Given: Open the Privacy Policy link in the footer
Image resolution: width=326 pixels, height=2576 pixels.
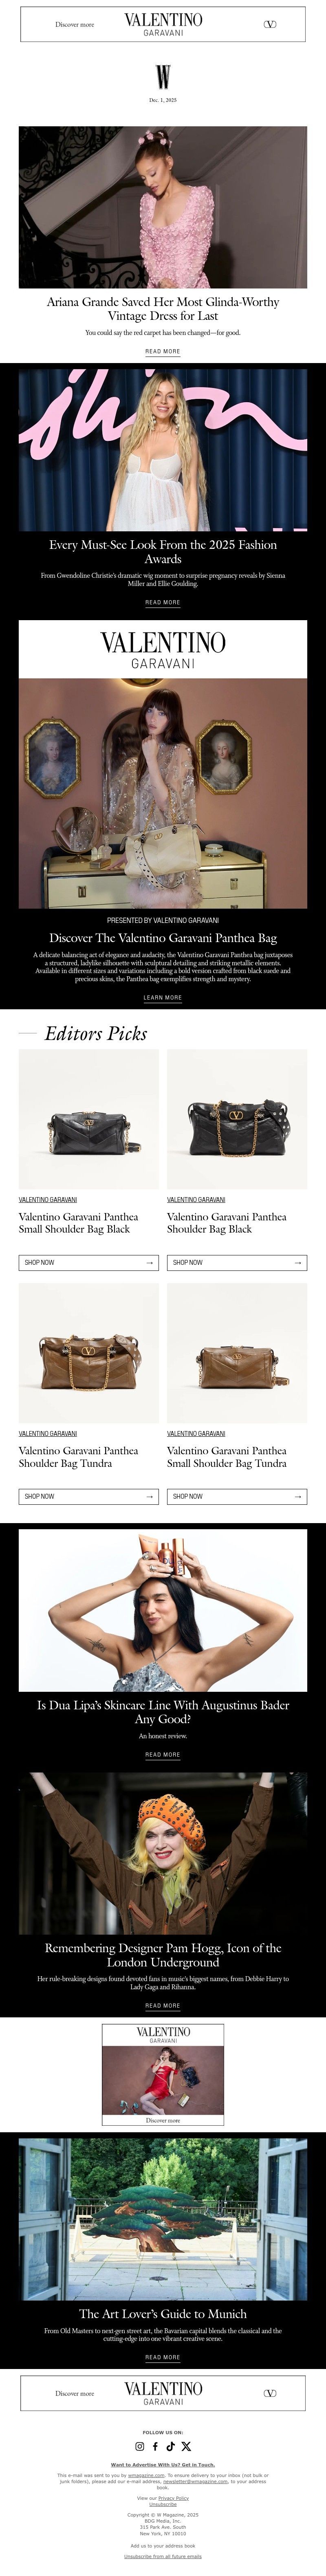Looking at the screenshot, I should tap(173, 2498).
